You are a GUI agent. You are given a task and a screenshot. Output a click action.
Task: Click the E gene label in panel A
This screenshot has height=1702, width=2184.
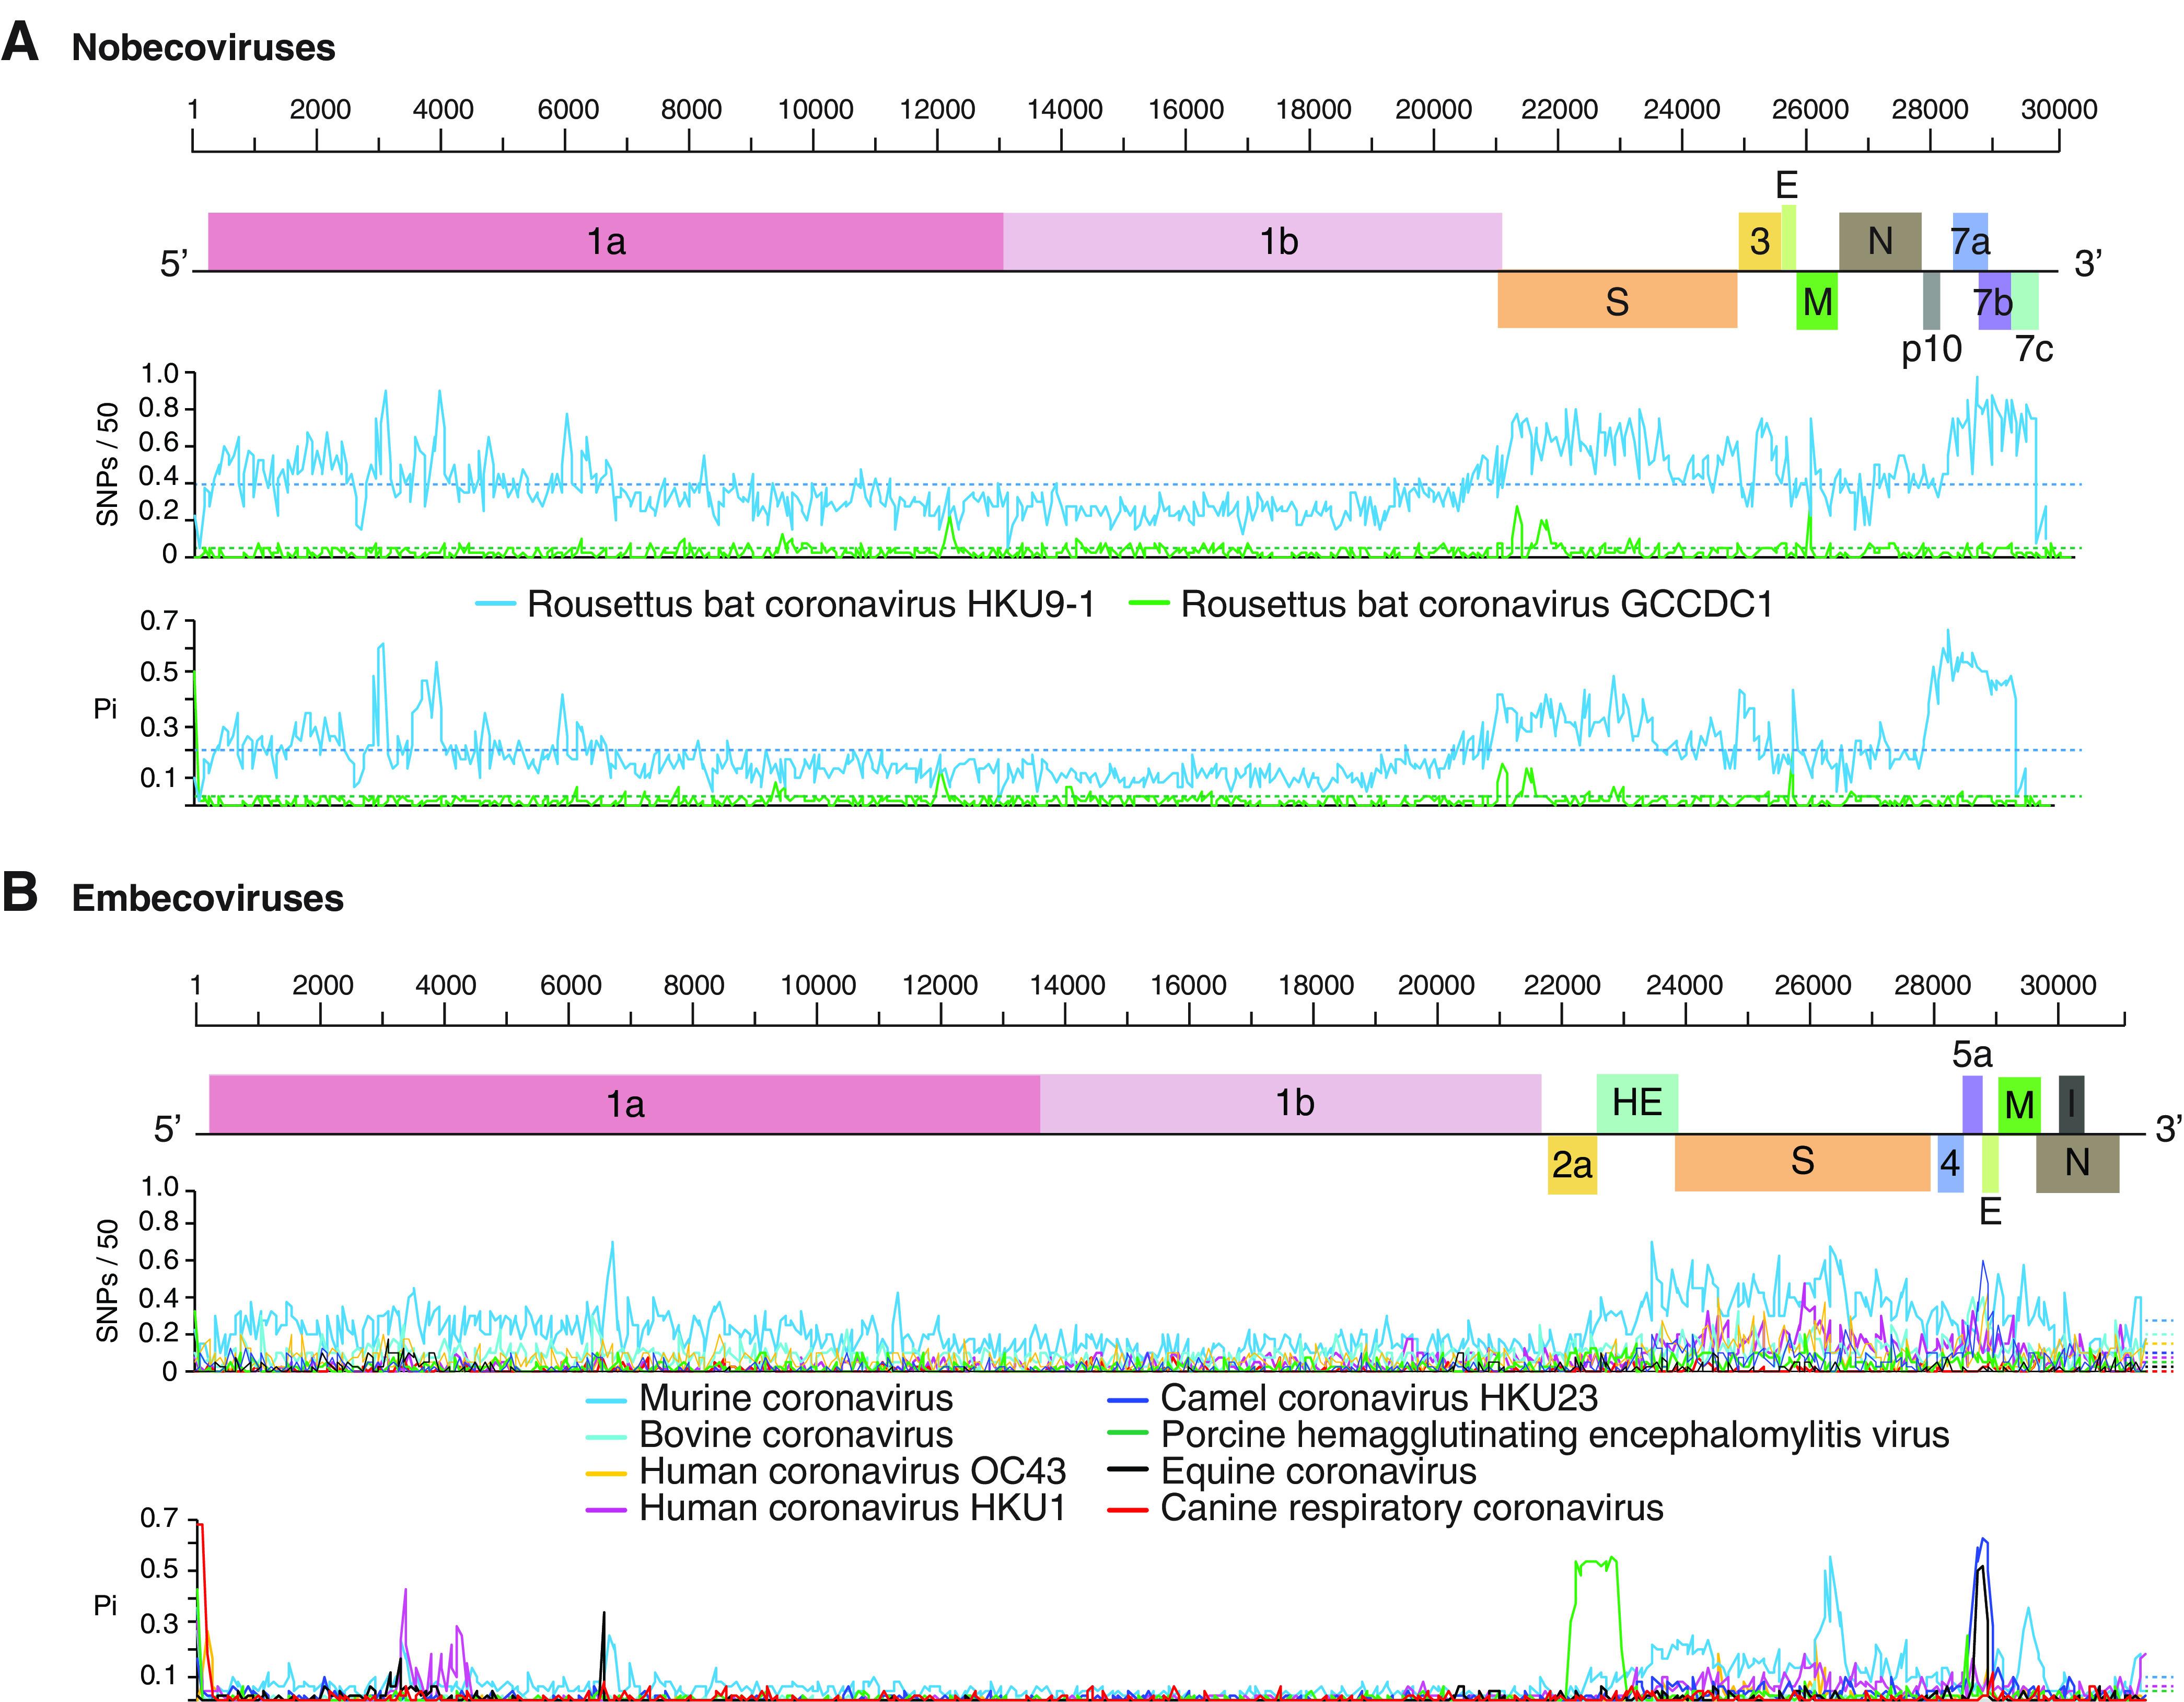[1786, 185]
